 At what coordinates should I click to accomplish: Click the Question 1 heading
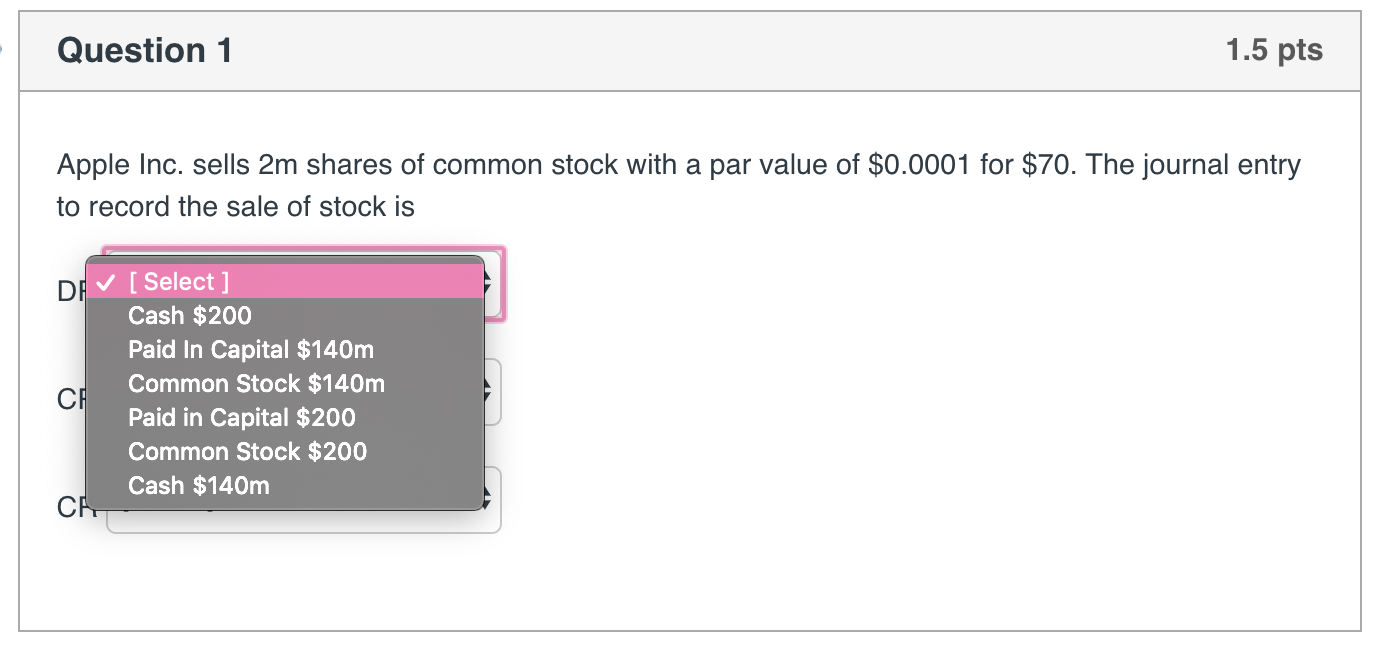tap(143, 50)
